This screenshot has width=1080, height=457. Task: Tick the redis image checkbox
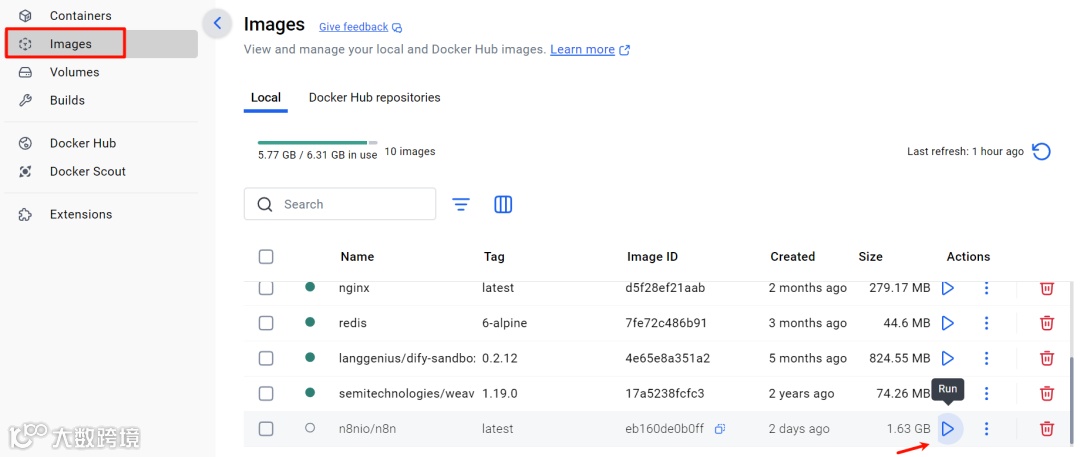click(266, 323)
